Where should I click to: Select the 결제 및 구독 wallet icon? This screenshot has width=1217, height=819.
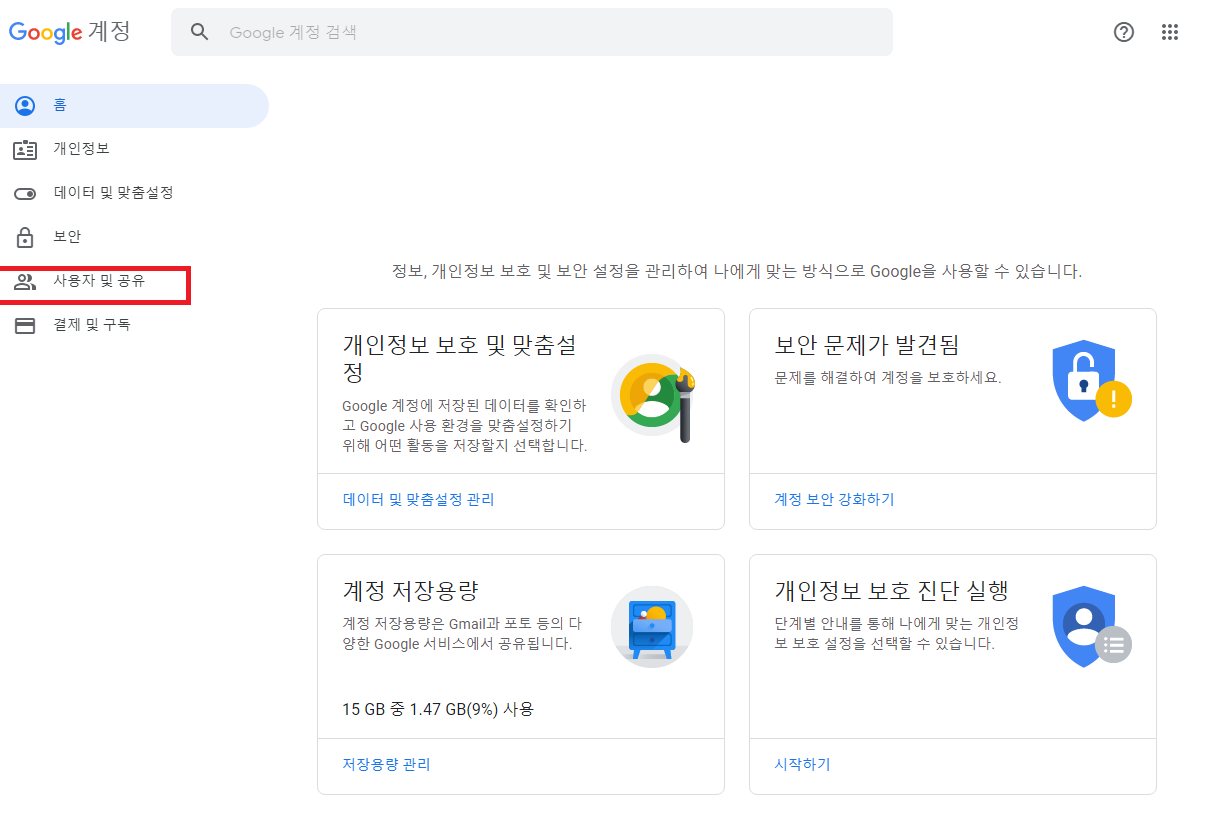(25, 324)
